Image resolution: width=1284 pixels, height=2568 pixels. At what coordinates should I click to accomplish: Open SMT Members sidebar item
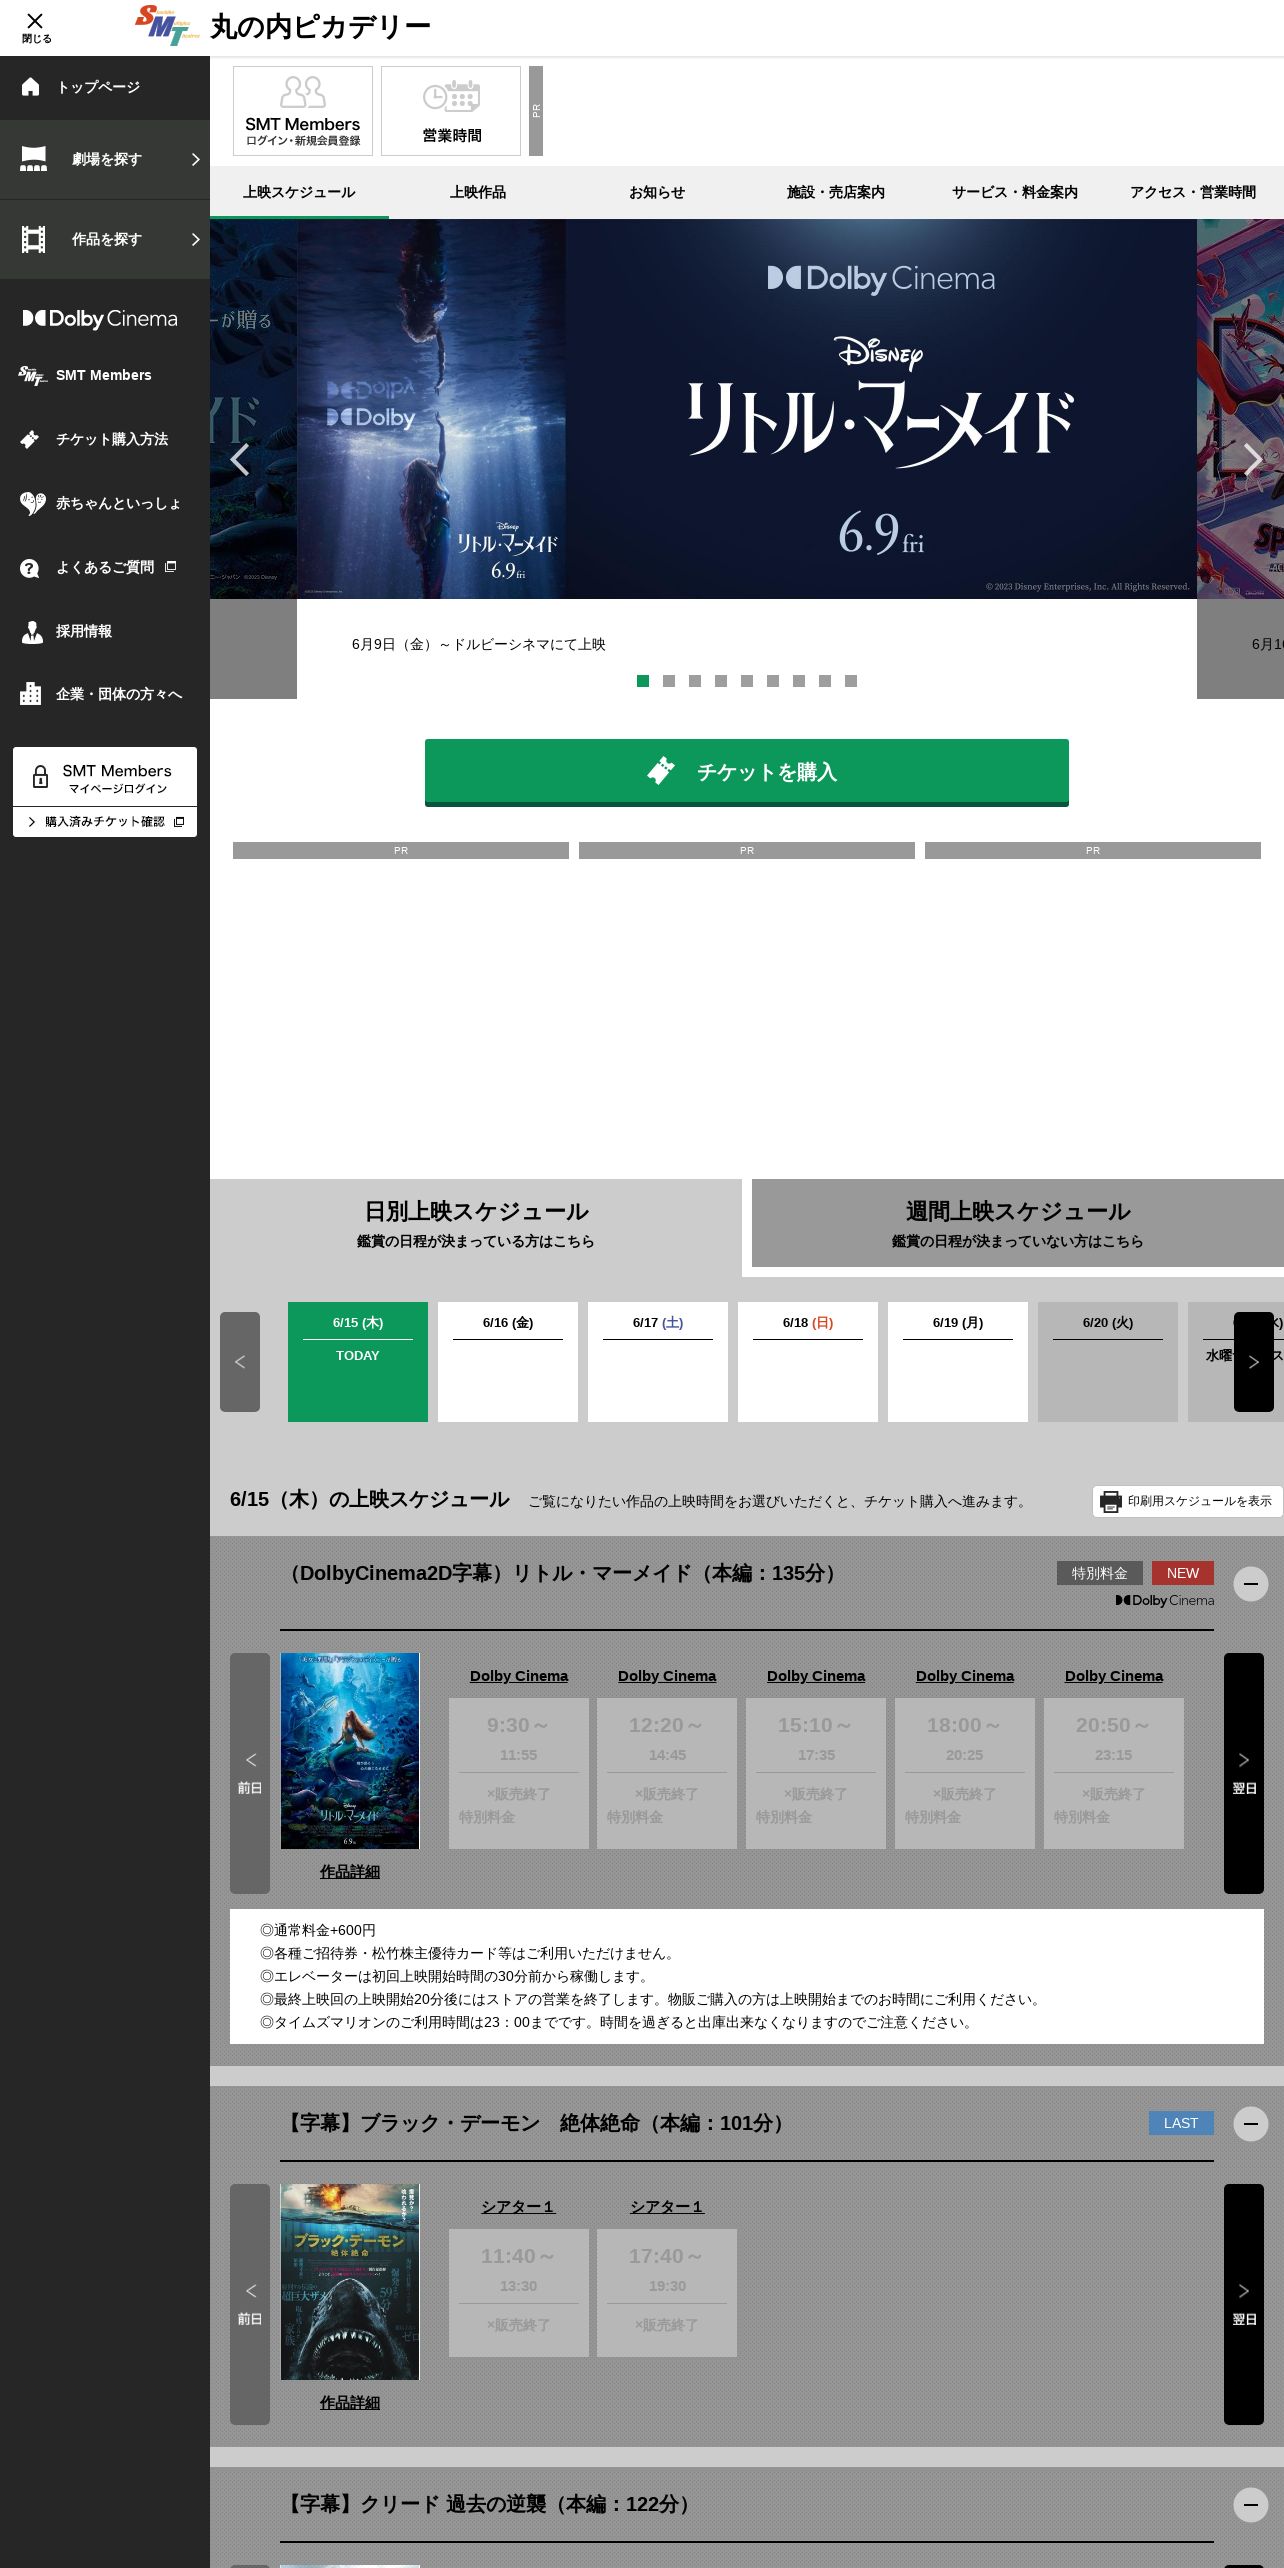click(x=105, y=375)
